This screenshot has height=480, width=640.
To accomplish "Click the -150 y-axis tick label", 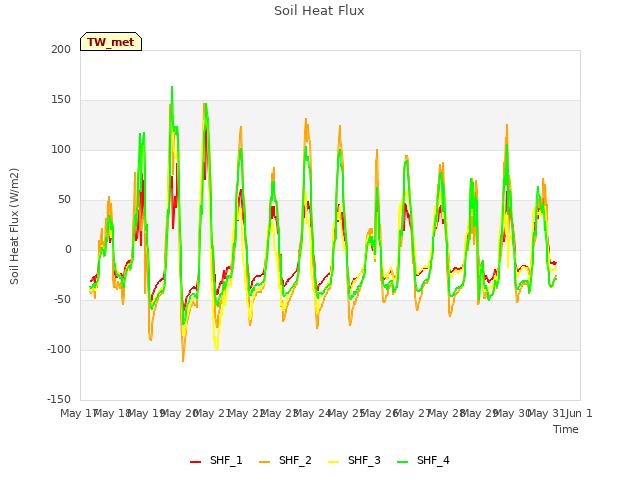I will 59,399.
